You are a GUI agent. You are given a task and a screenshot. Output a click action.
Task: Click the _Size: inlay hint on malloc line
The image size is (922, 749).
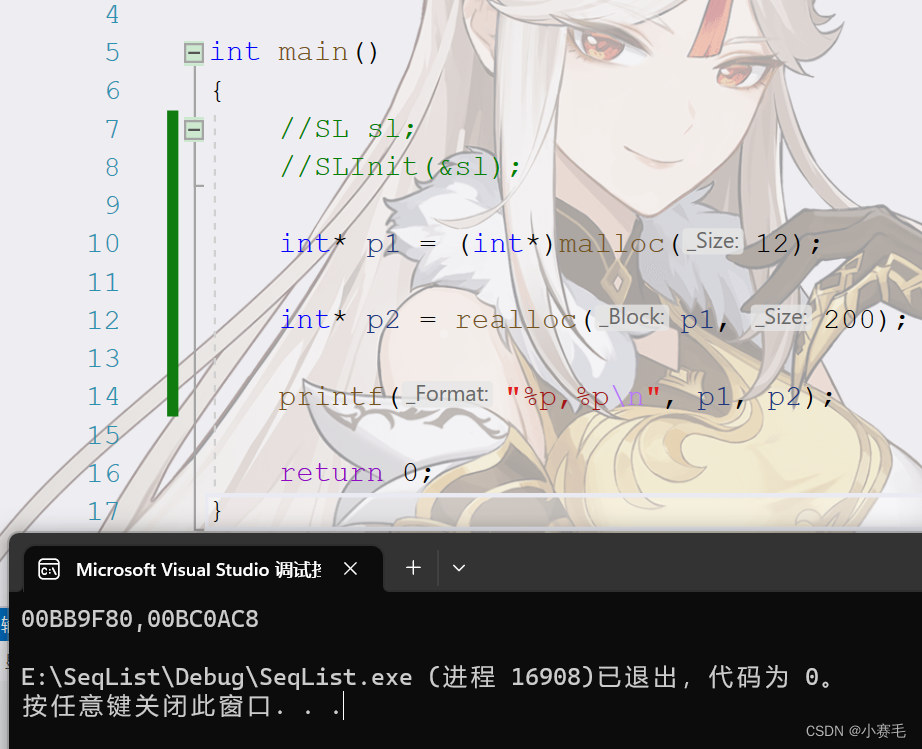[x=713, y=242]
